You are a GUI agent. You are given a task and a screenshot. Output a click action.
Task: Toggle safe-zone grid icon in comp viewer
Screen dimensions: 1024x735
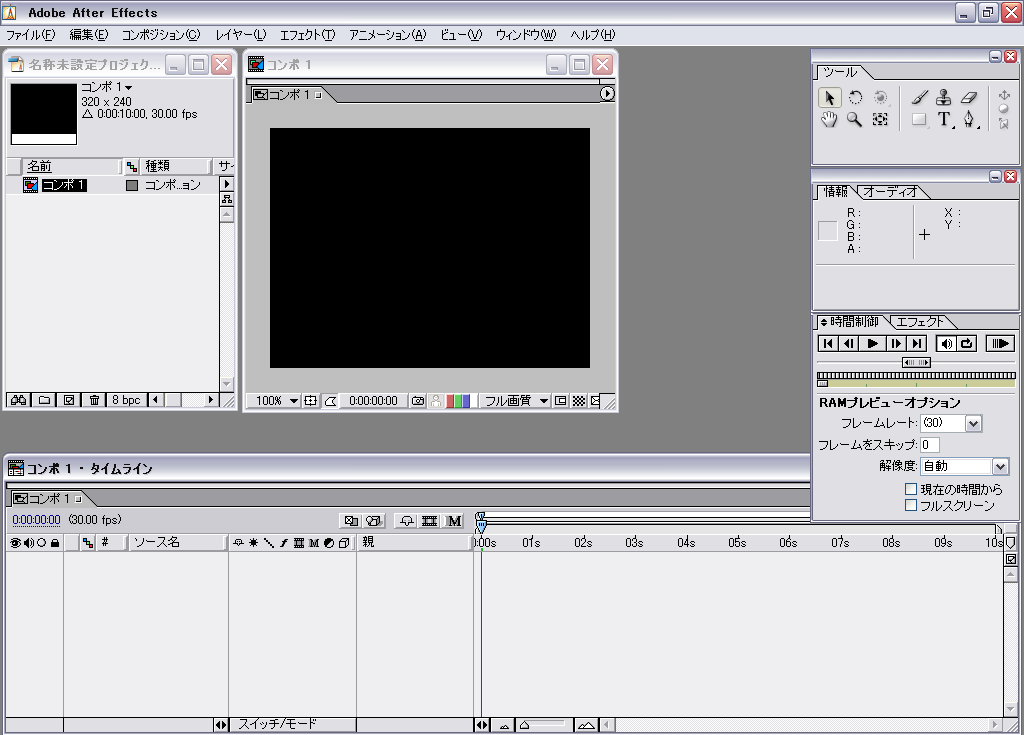(311, 400)
